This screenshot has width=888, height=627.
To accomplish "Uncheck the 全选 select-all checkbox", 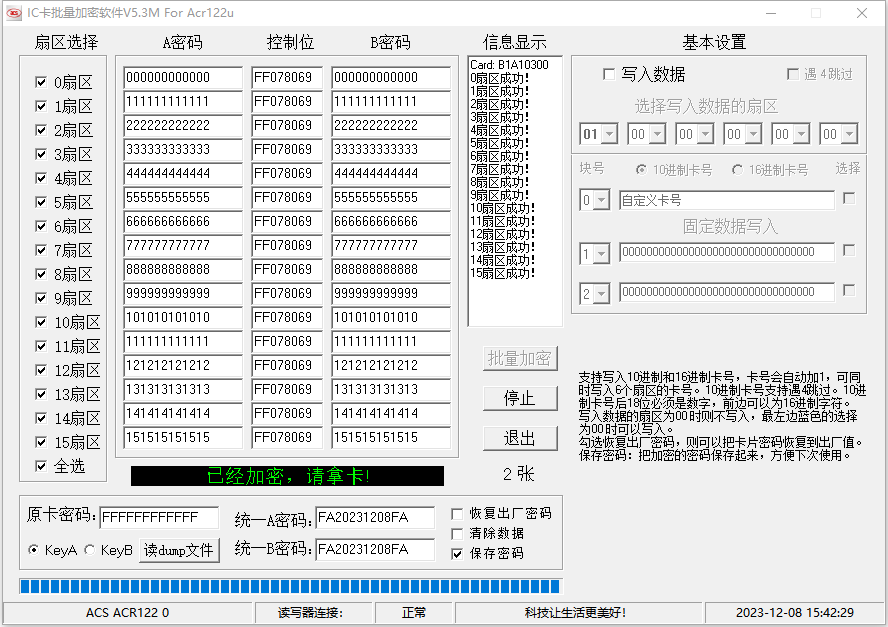I will 41,466.
